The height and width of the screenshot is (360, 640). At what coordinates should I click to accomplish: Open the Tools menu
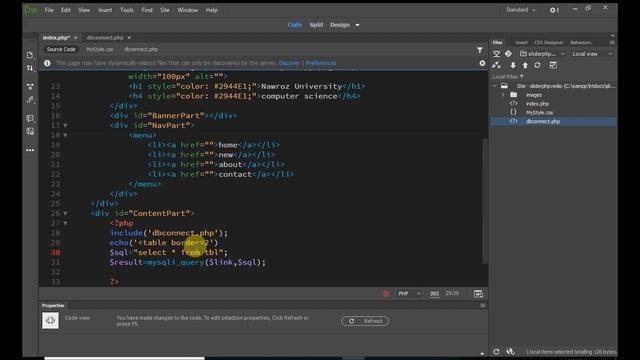point(127,10)
